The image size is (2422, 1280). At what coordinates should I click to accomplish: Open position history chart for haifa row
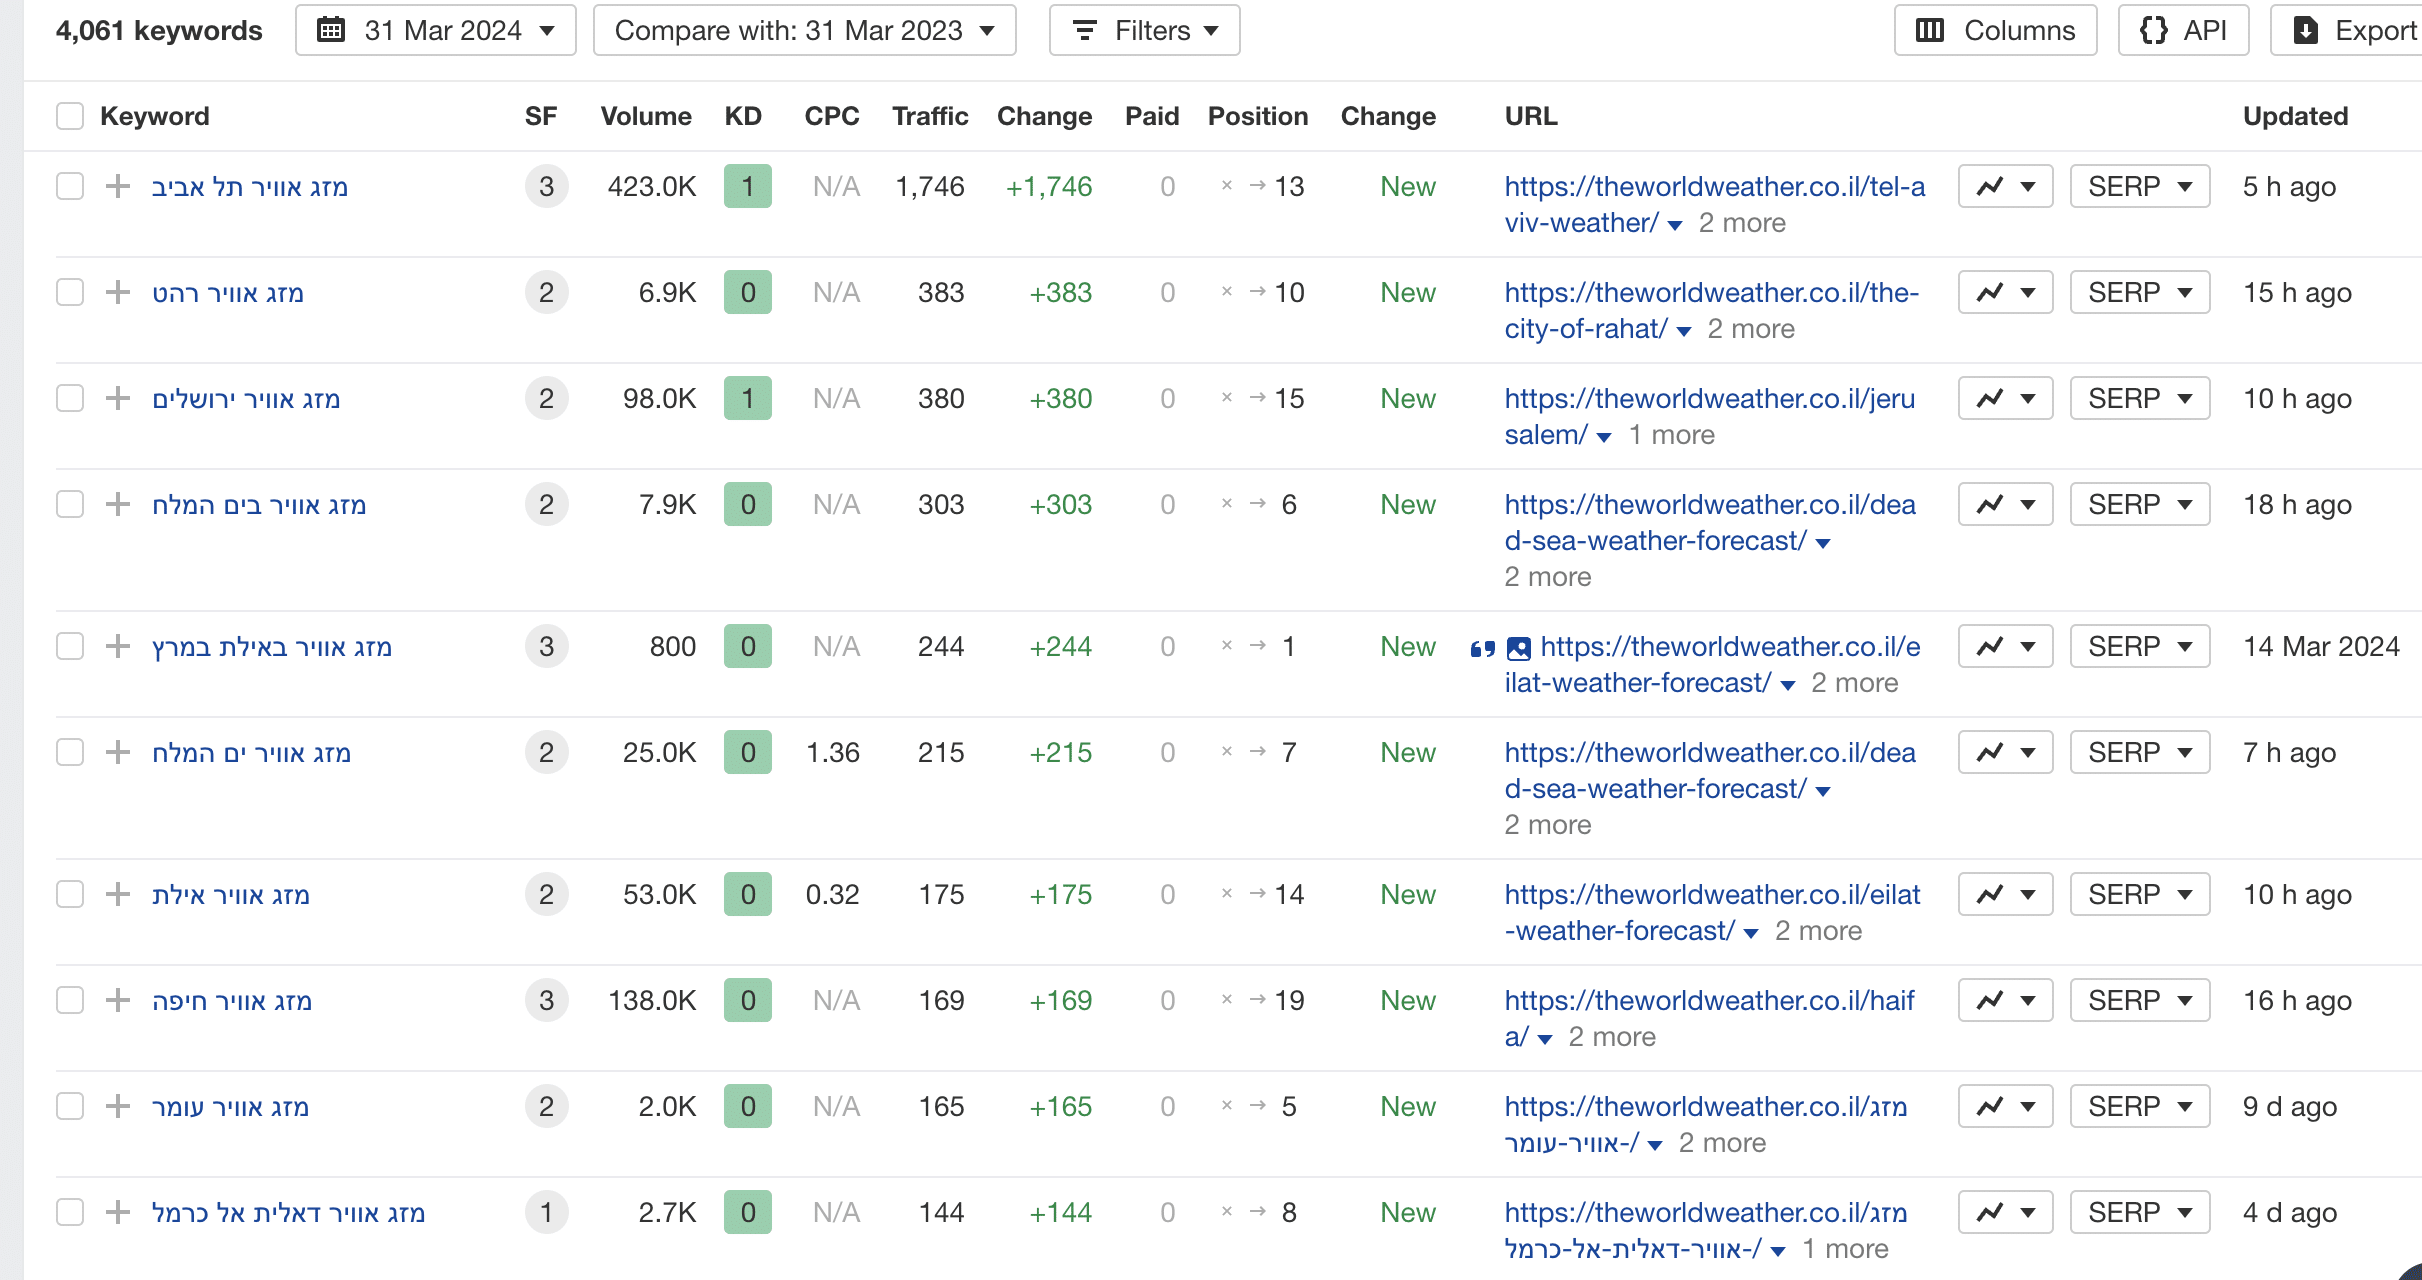coord(2005,1000)
